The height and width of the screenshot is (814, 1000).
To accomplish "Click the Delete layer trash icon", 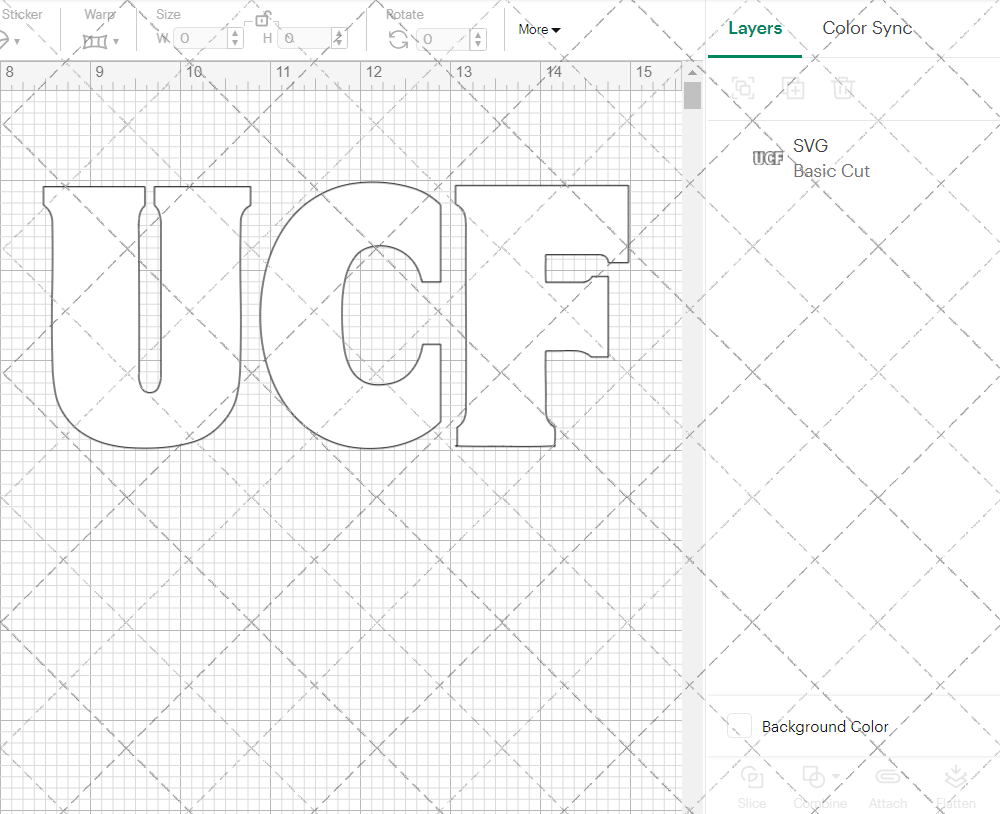I will tap(843, 88).
